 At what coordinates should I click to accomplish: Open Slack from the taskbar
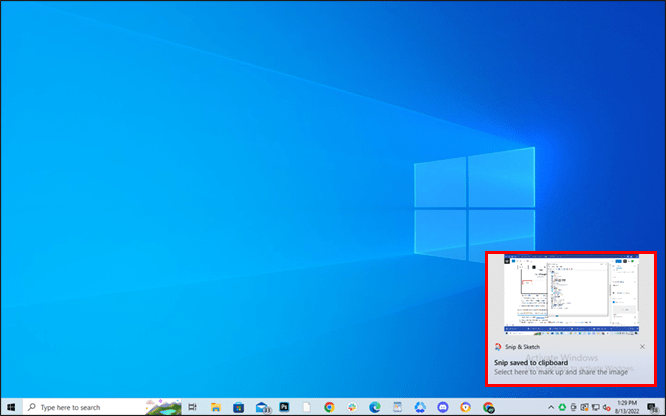tap(352, 407)
